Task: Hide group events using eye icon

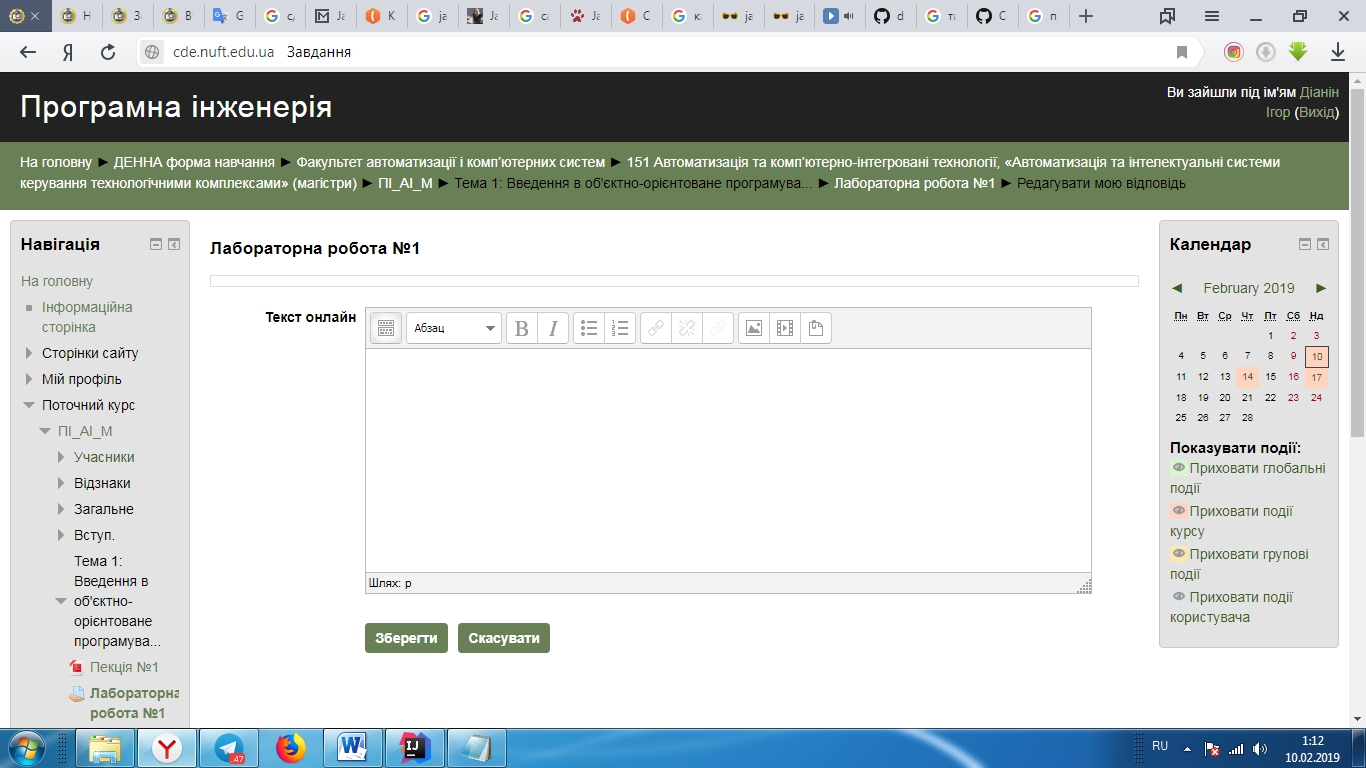Action: (1178, 554)
